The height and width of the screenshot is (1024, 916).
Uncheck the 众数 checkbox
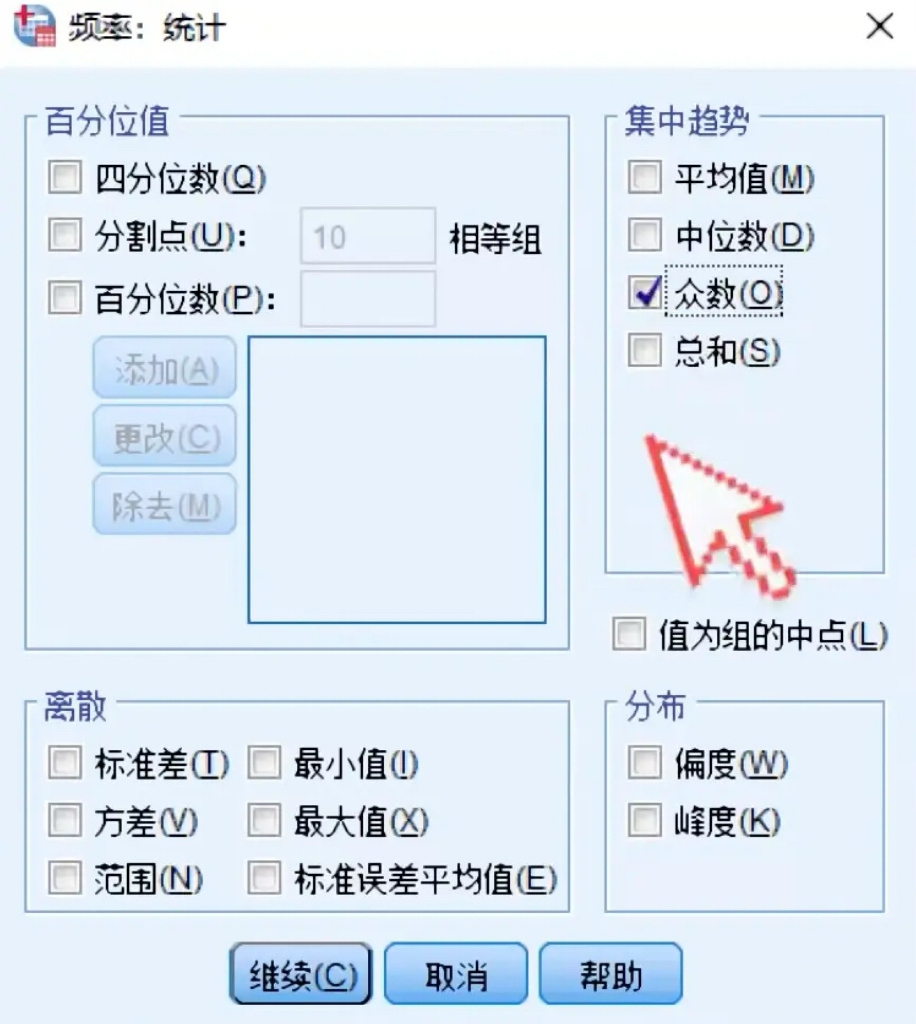point(644,293)
